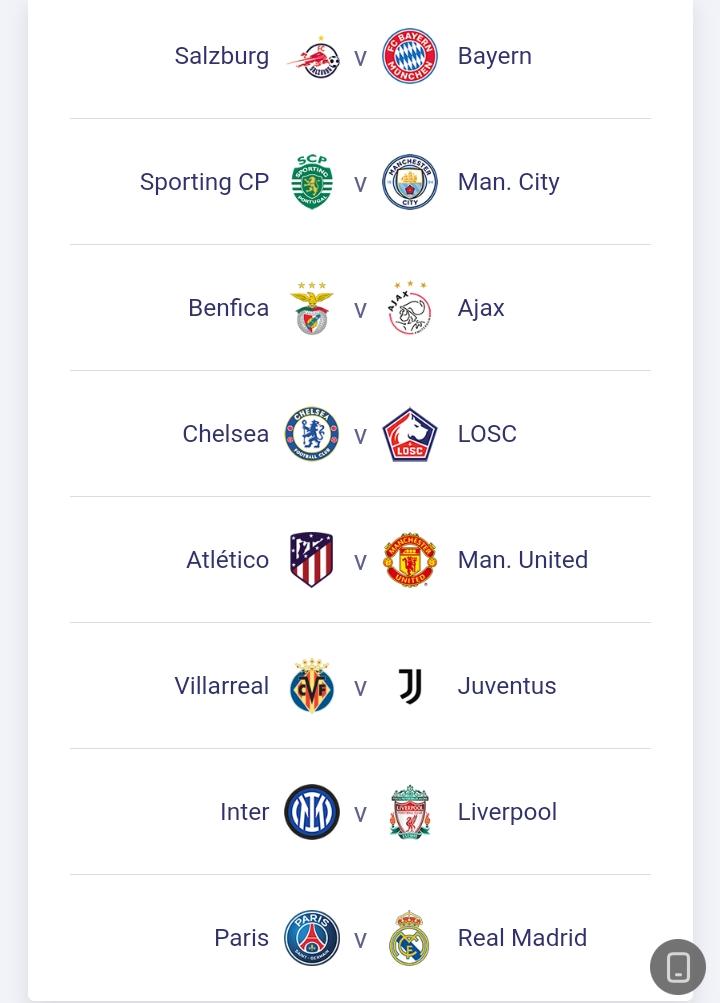
Task: Open the Villarreal club crest
Action: pyautogui.click(x=312, y=686)
